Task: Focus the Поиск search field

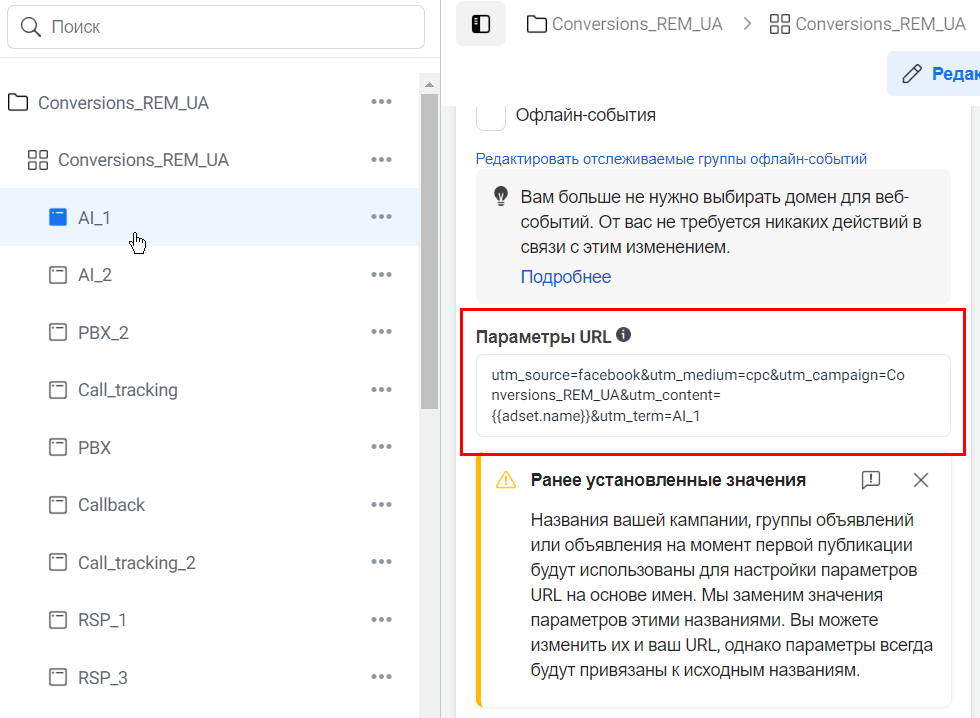Action: pyautogui.click(x=216, y=27)
